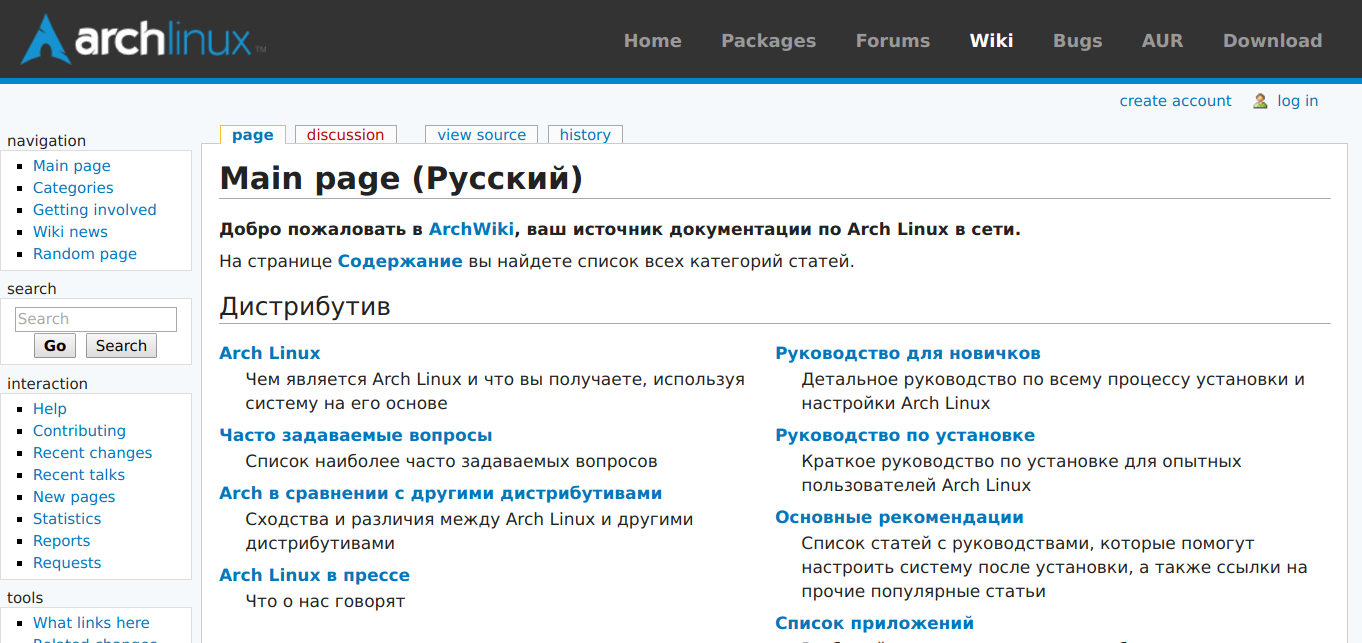Open the Packages section

(x=769, y=41)
